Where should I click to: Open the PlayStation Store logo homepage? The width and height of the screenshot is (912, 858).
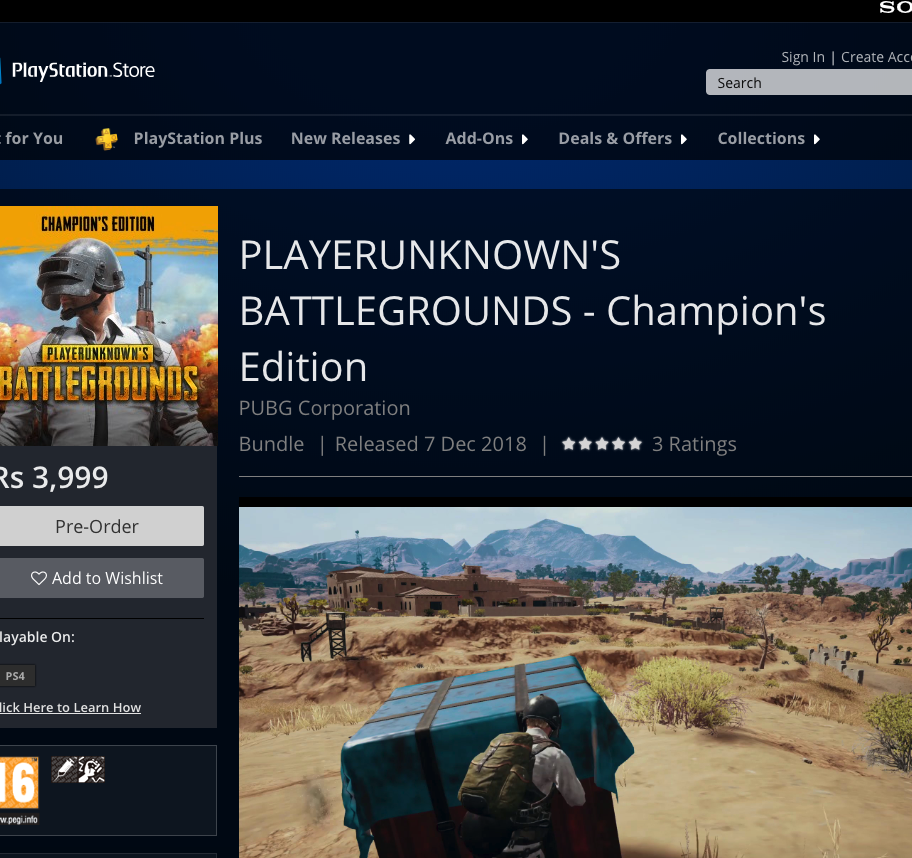80,71
